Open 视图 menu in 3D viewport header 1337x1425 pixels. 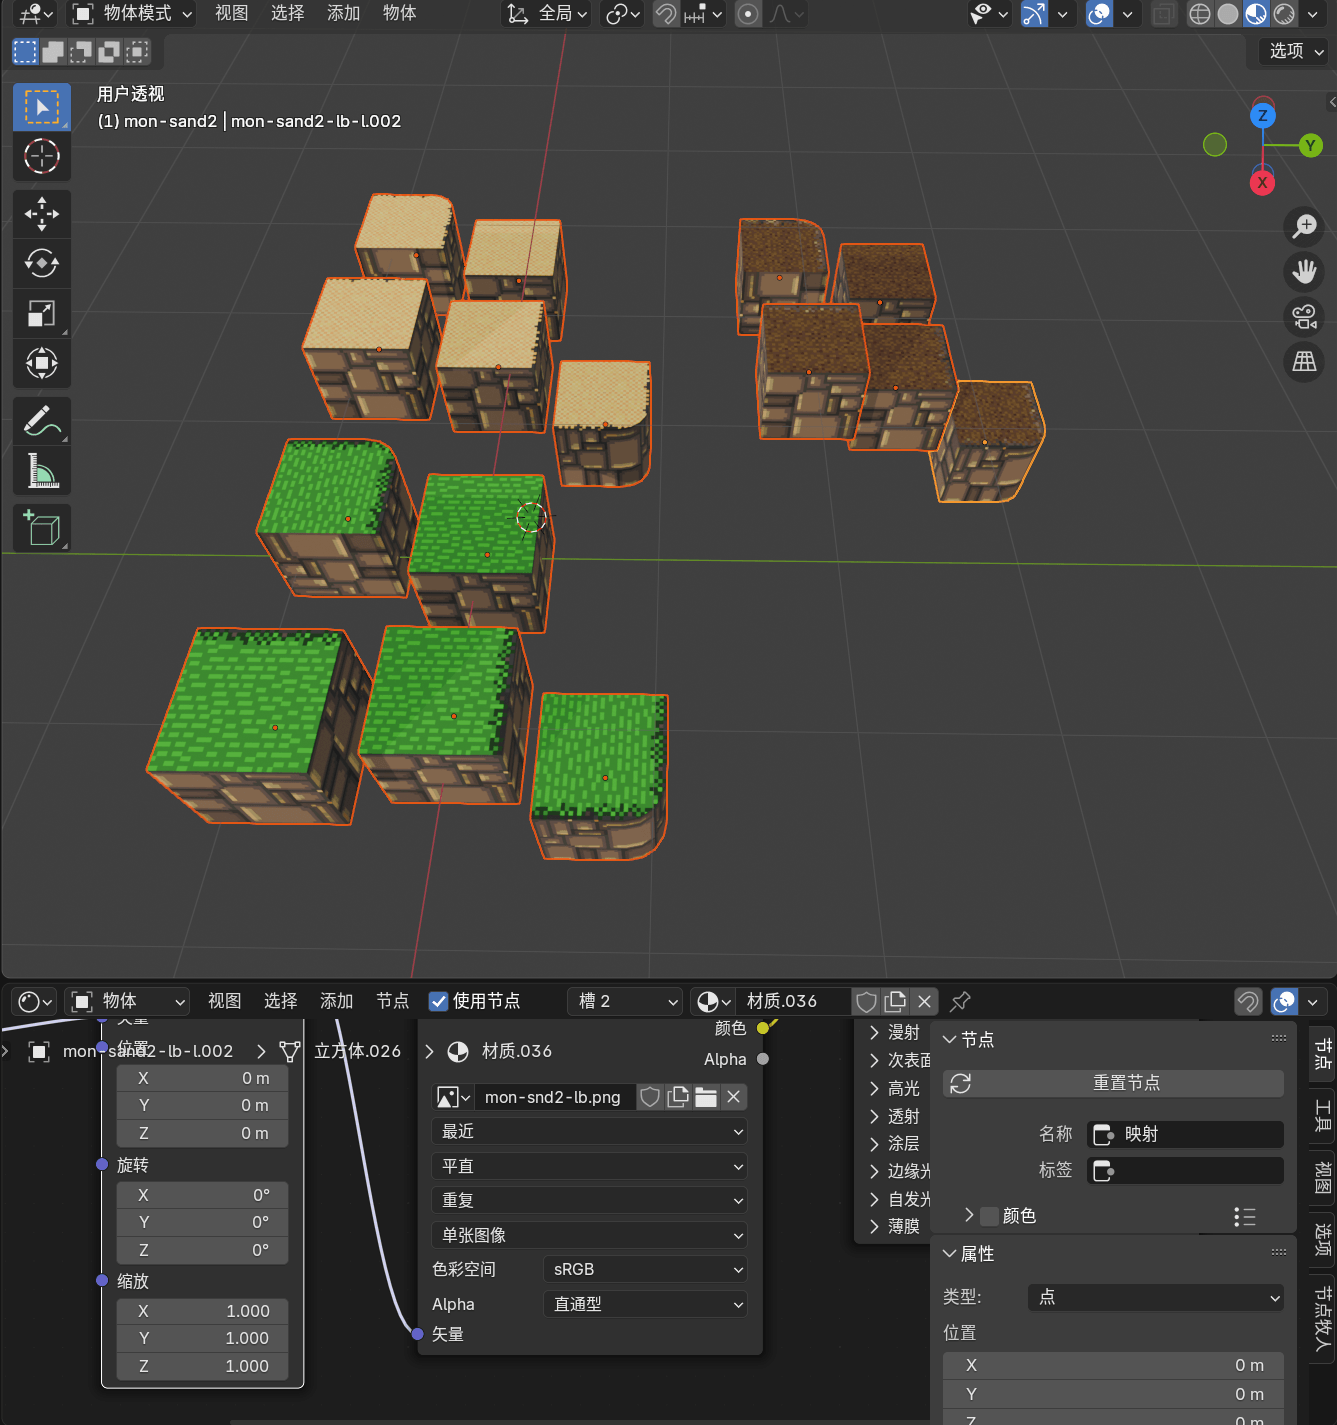coord(232,14)
